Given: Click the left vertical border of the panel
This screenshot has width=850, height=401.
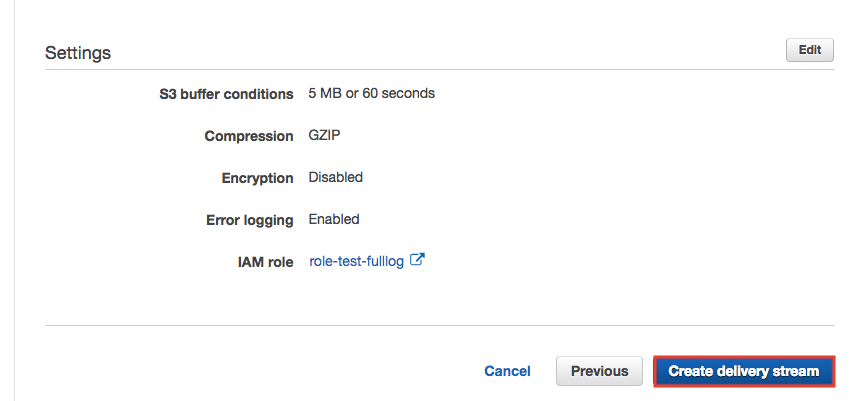Looking at the screenshot, I should [x=12, y=200].
